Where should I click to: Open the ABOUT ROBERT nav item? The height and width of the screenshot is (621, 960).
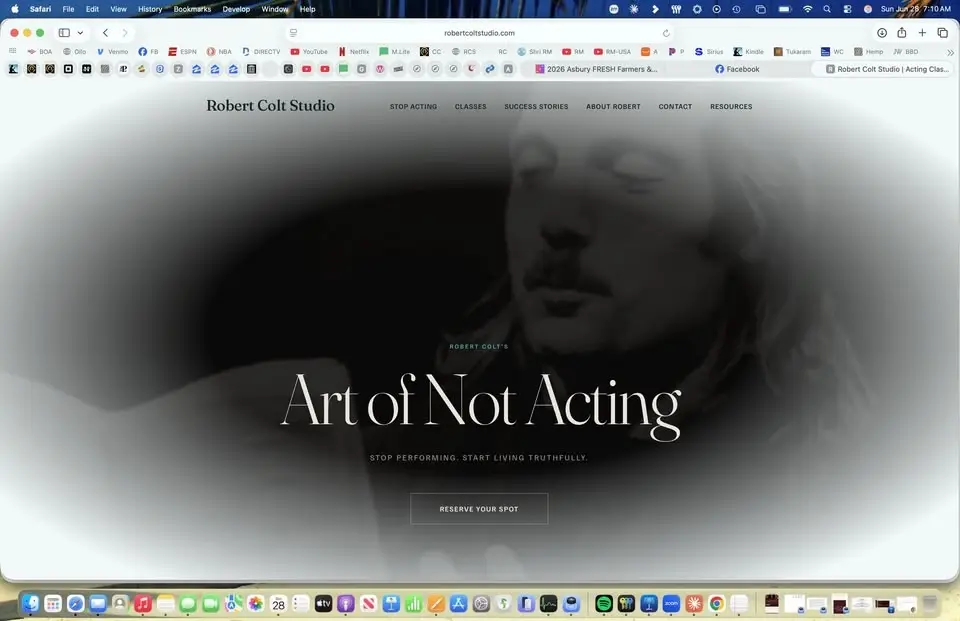click(613, 107)
